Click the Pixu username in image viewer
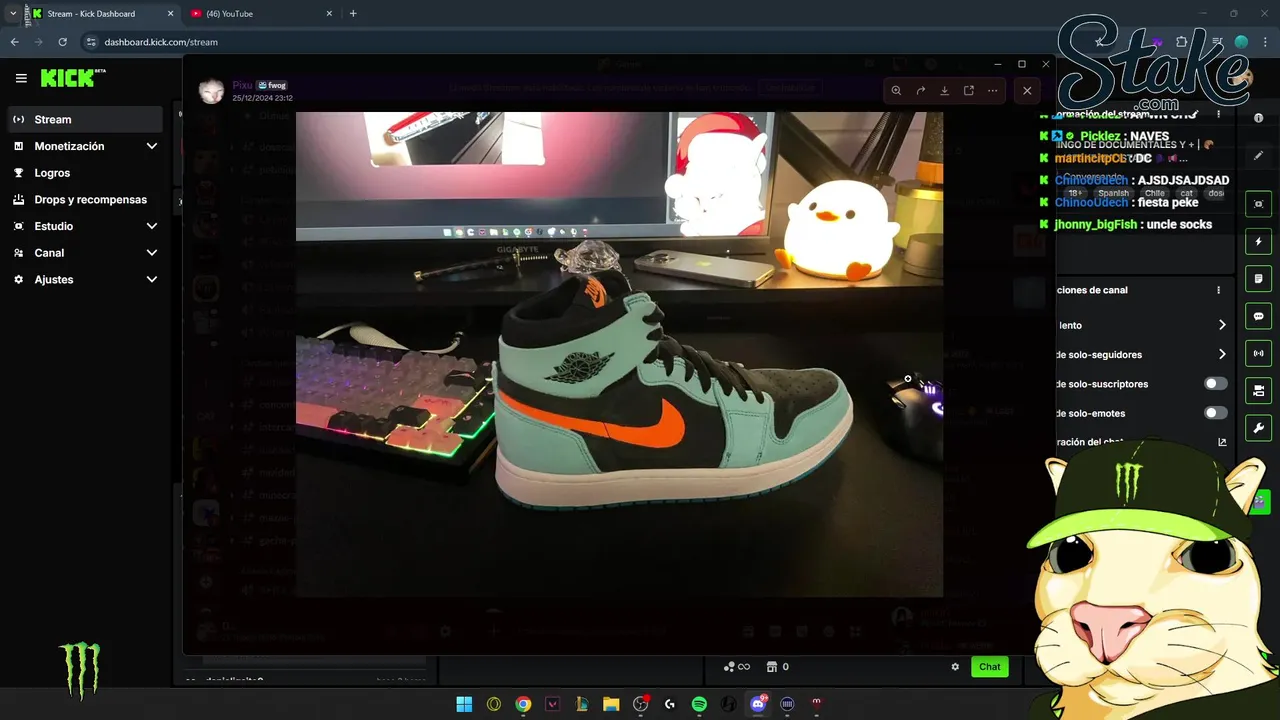 pos(242,85)
